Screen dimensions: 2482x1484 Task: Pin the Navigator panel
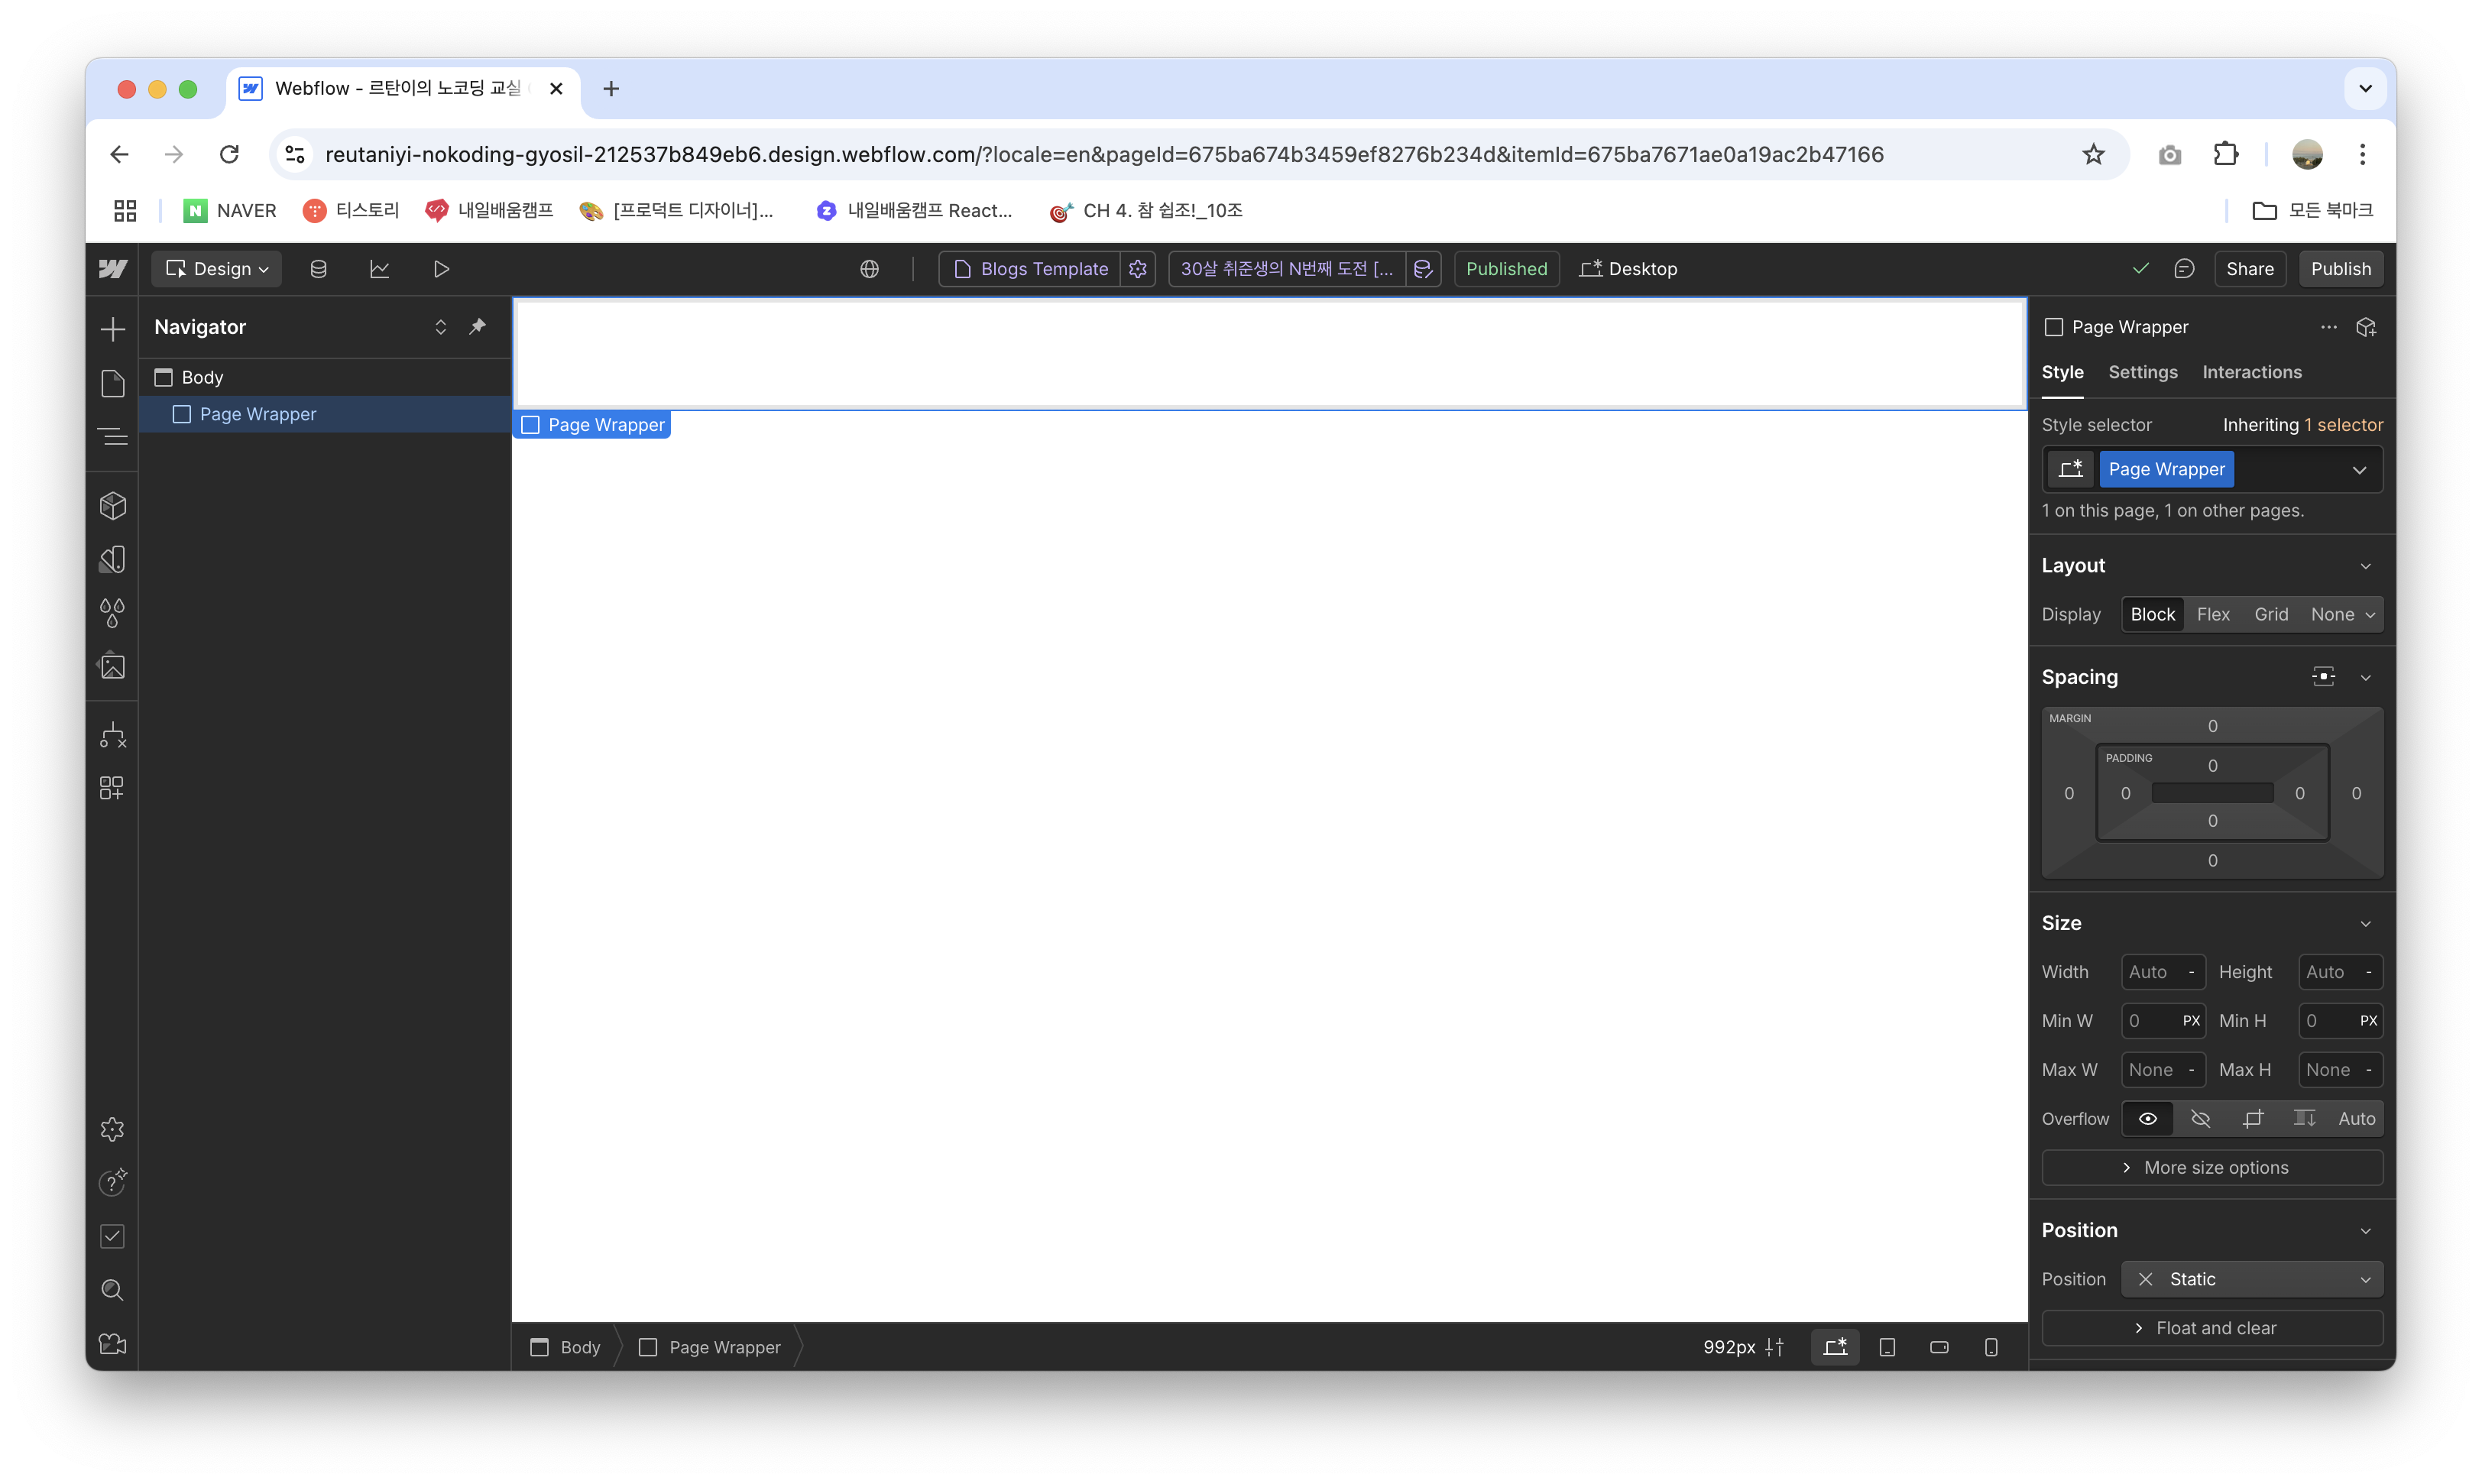(478, 327)
